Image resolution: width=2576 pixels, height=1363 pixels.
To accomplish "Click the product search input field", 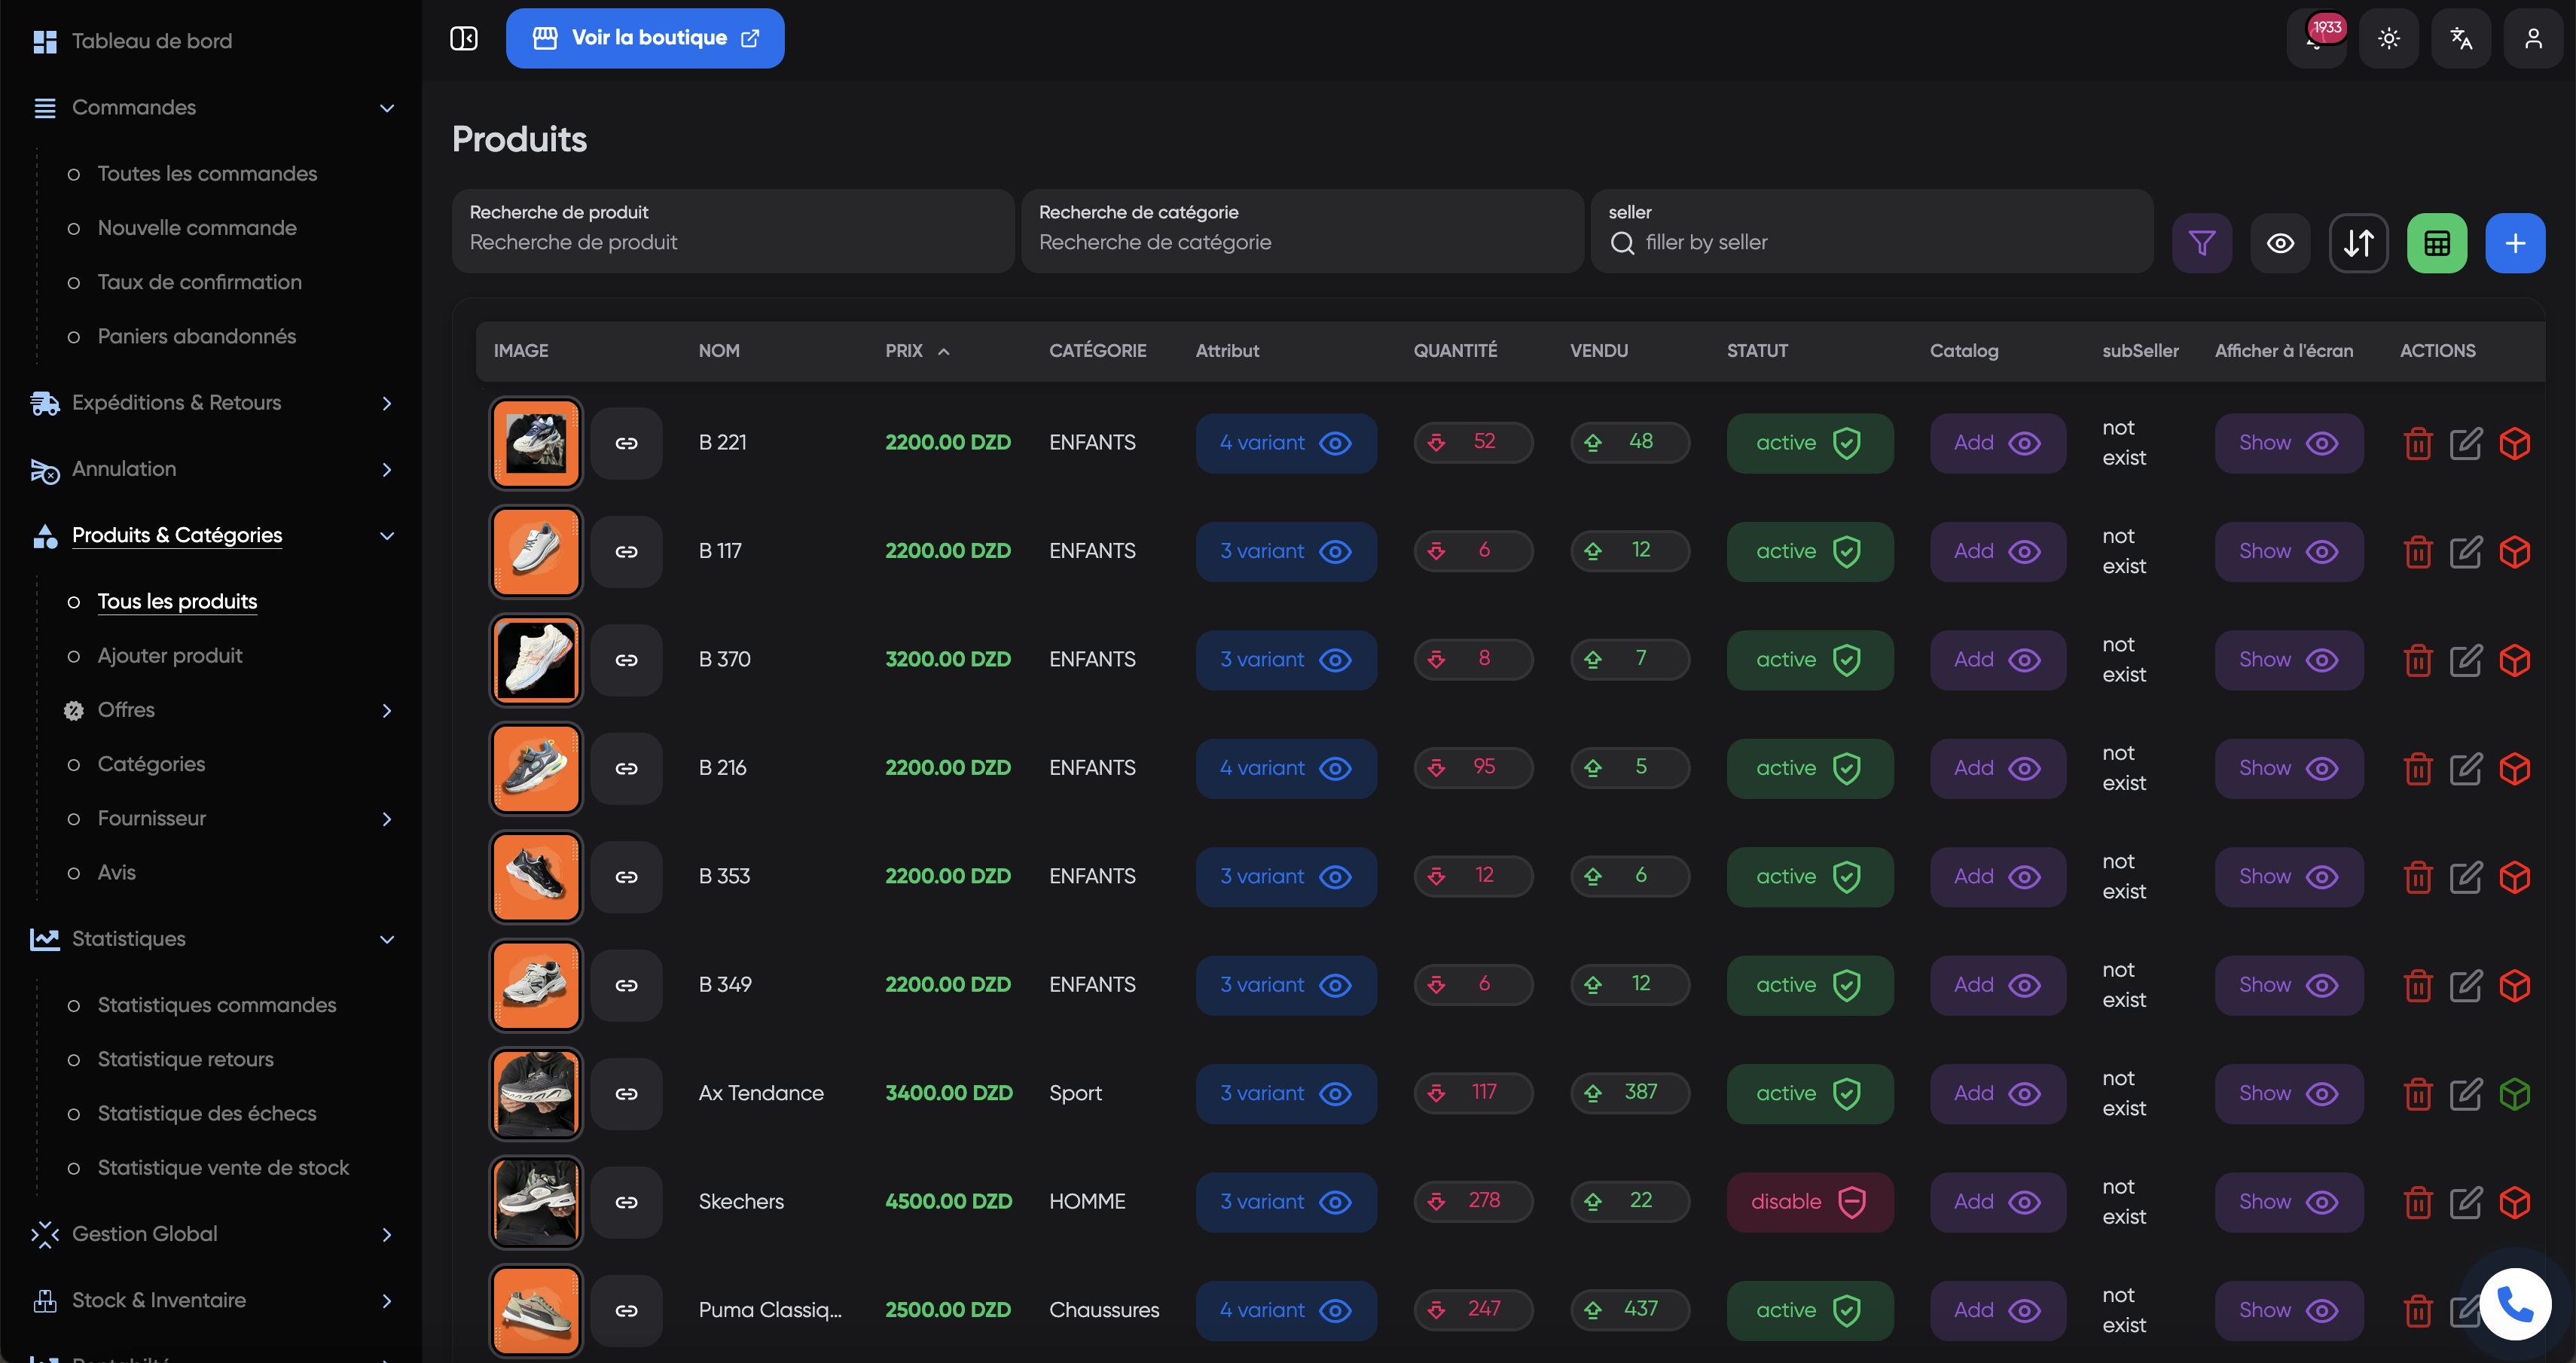I will coord(733,242).
